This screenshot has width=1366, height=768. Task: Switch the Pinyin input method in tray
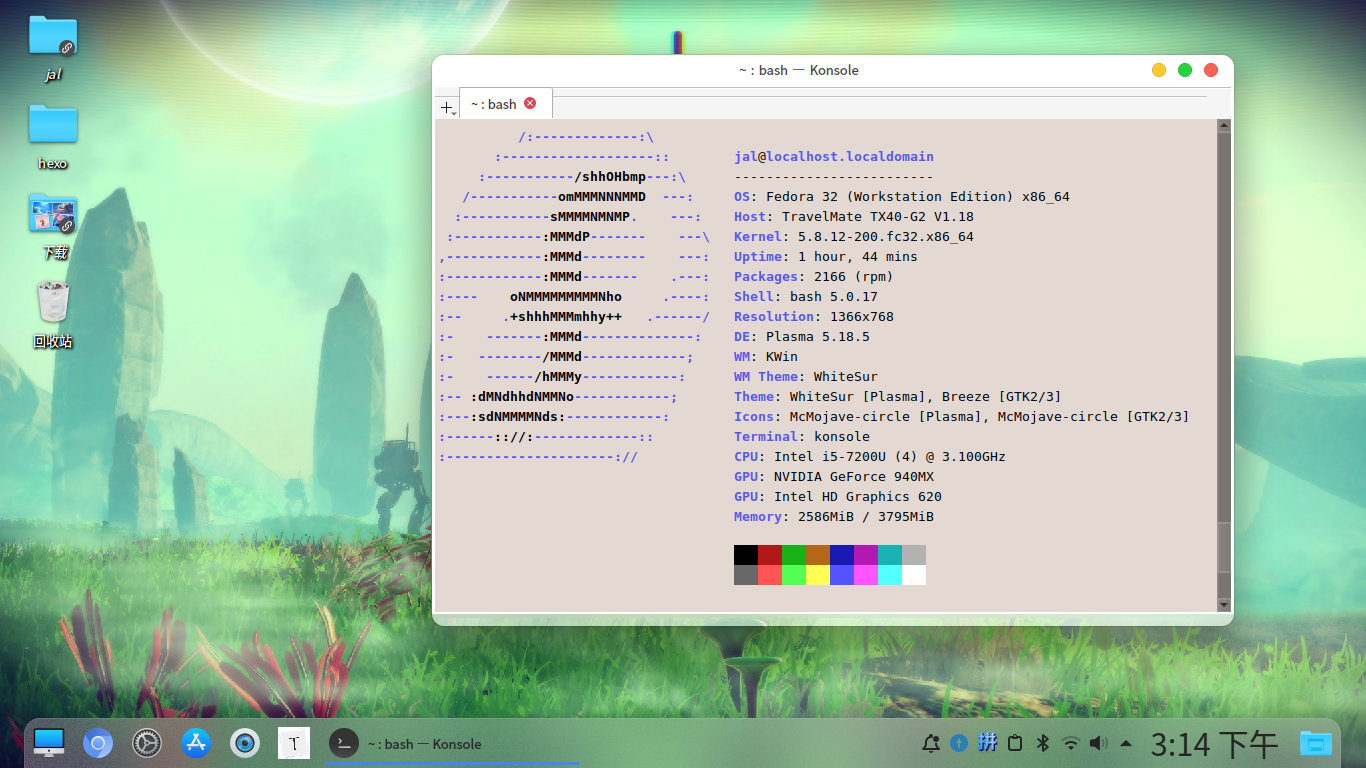coord(987,743)
